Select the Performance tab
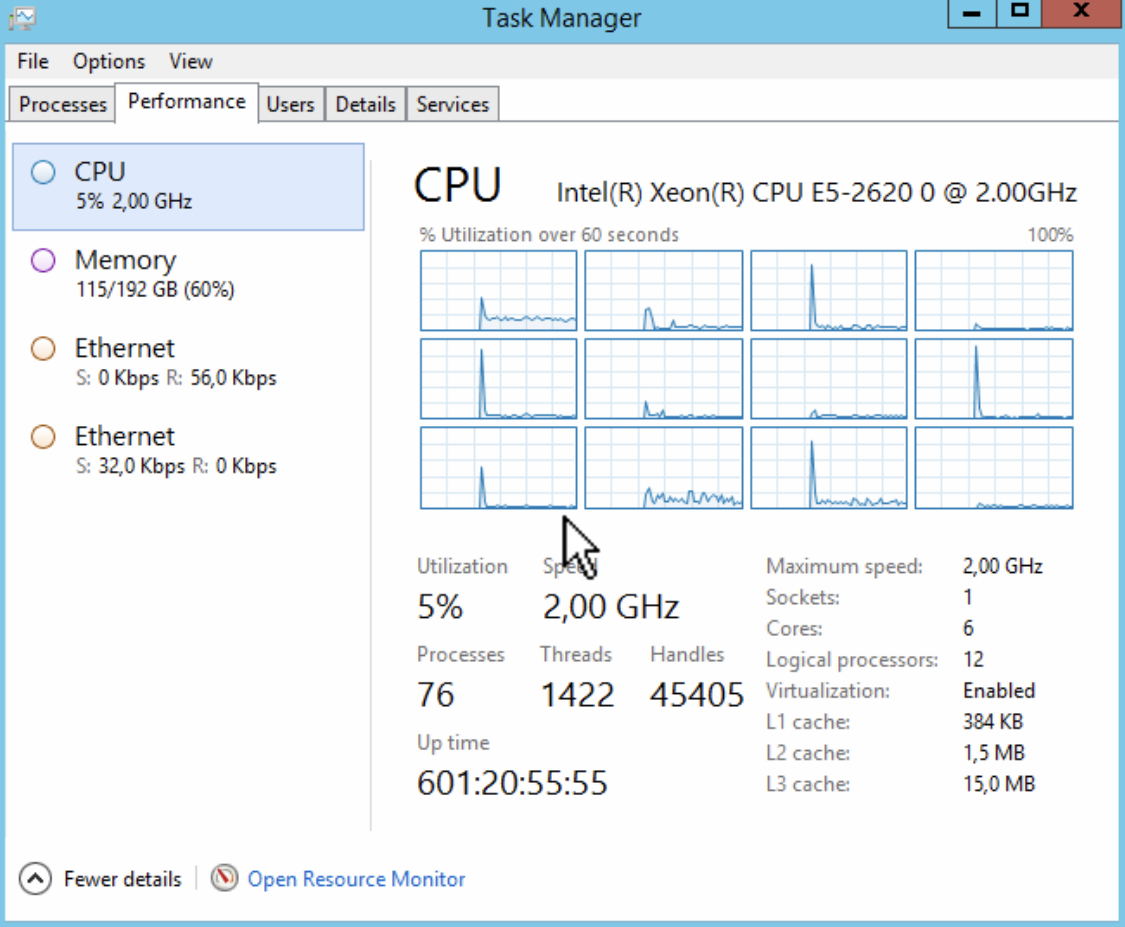This screenshot has width=1125, height=927. click(x=187, y=102)
